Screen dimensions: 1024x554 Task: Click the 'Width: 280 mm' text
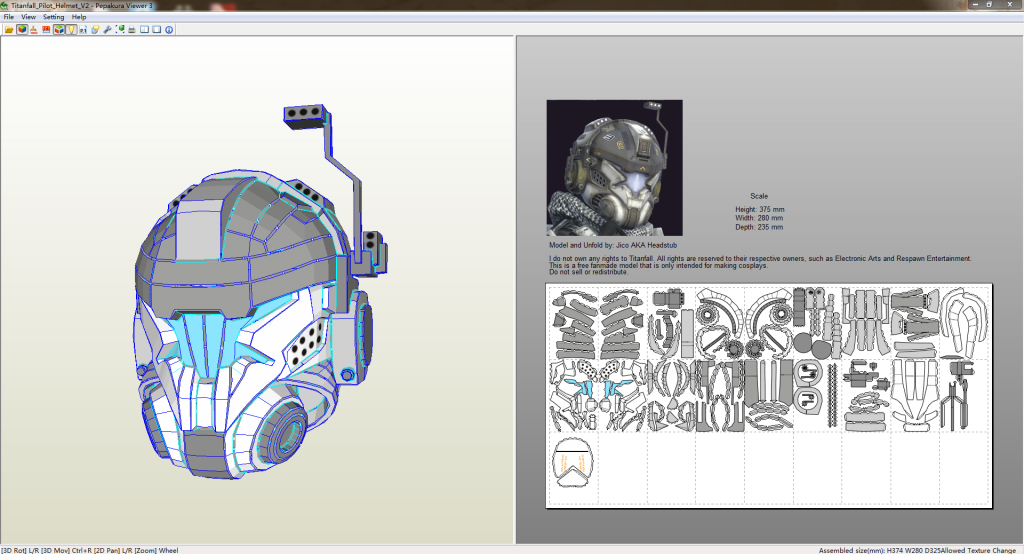click(759, 218)
